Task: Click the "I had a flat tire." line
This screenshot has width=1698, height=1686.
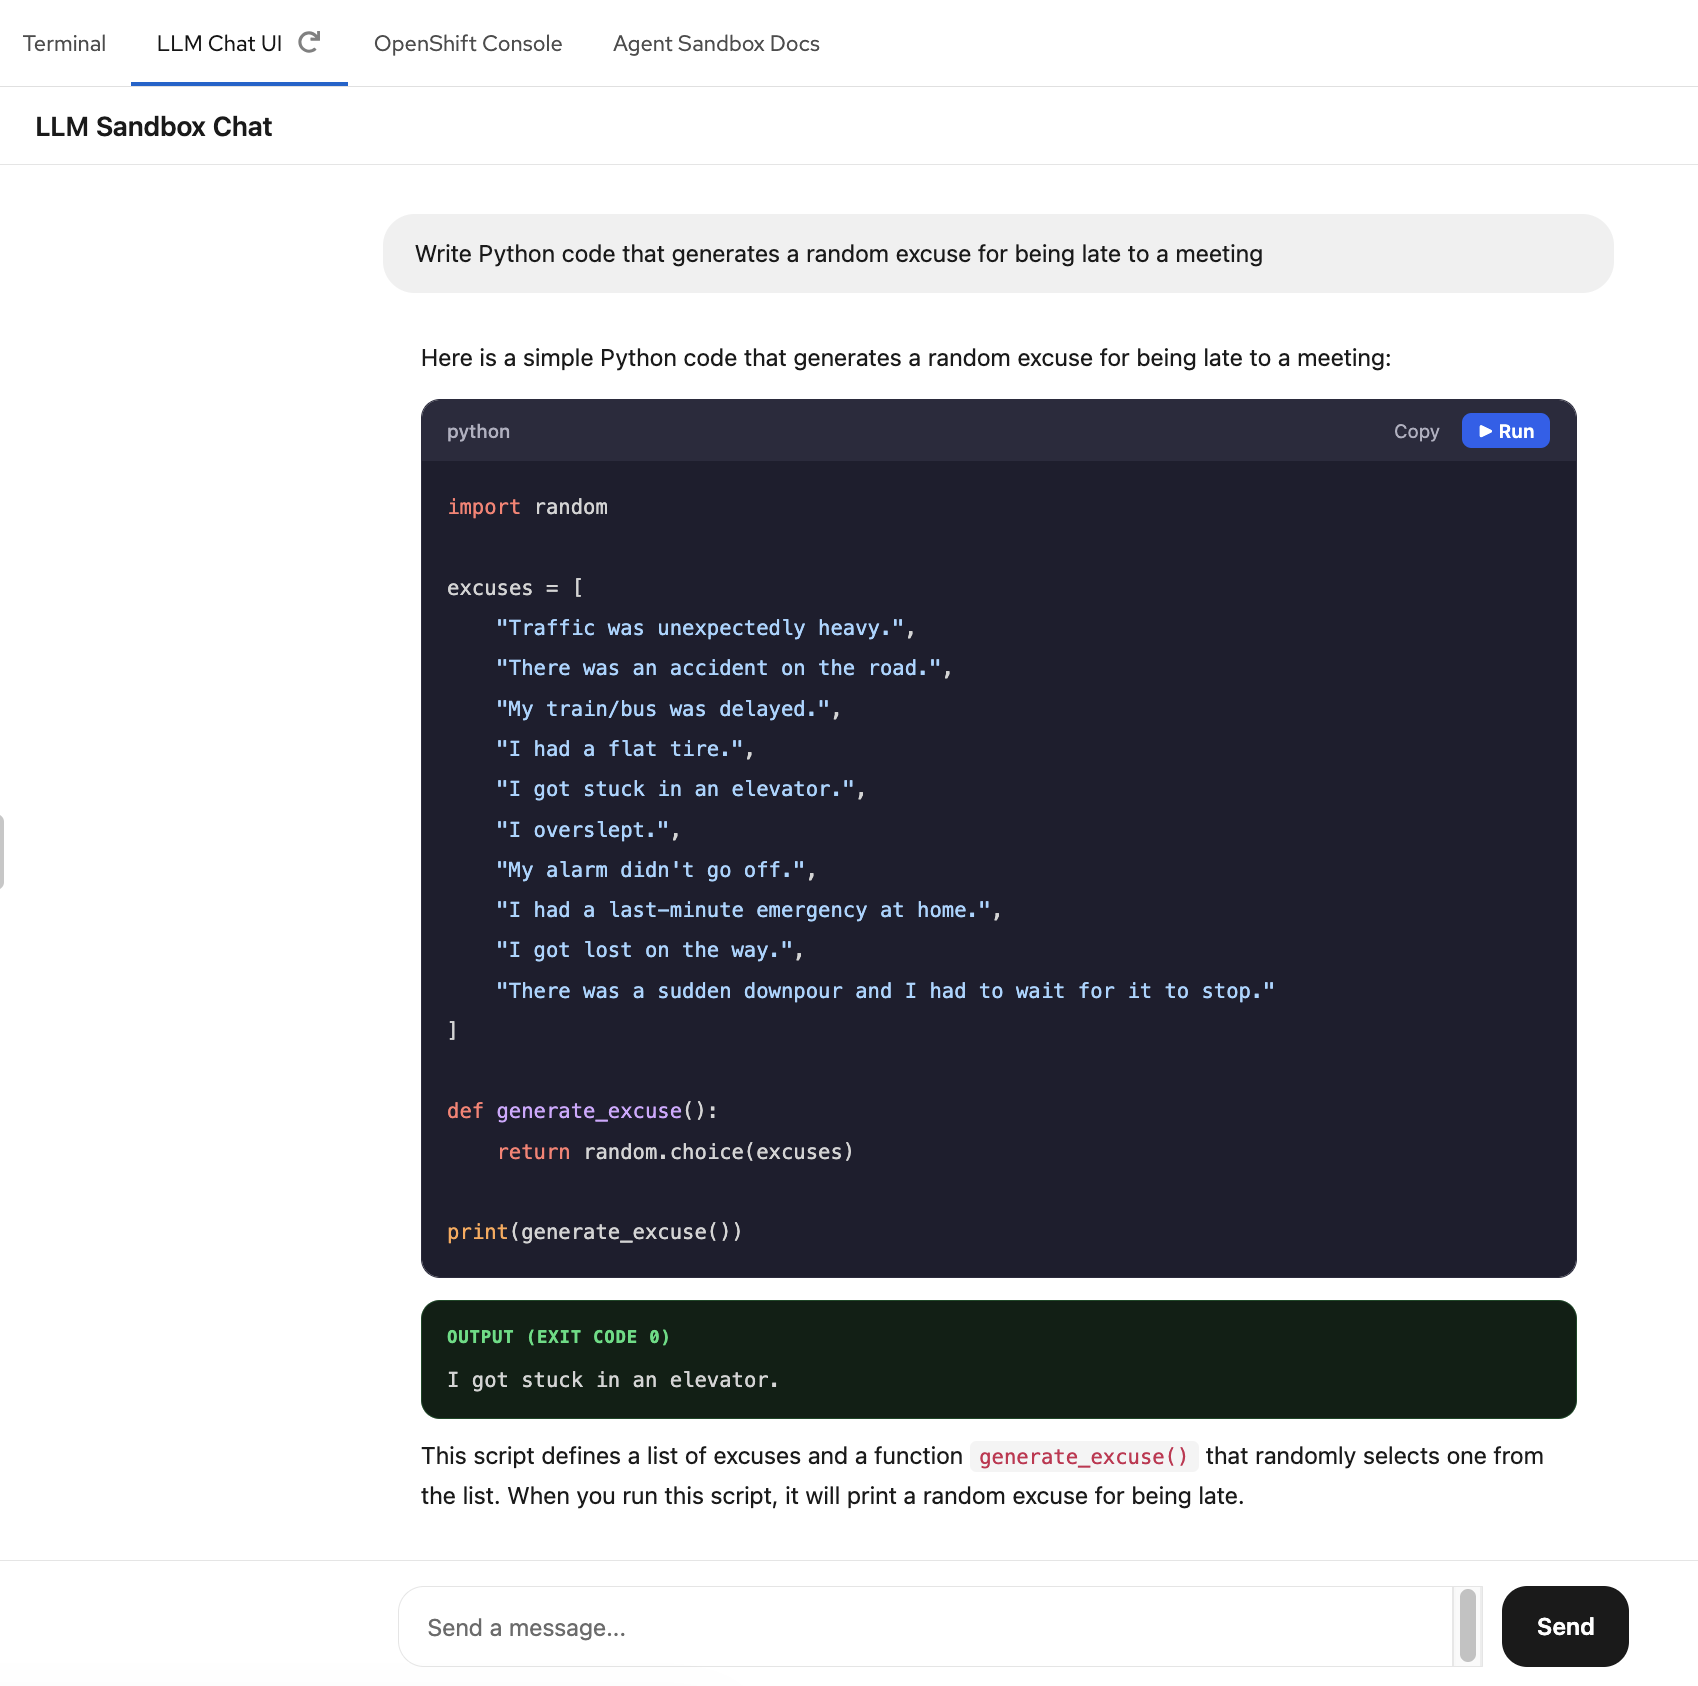Action: pos(625,749)
